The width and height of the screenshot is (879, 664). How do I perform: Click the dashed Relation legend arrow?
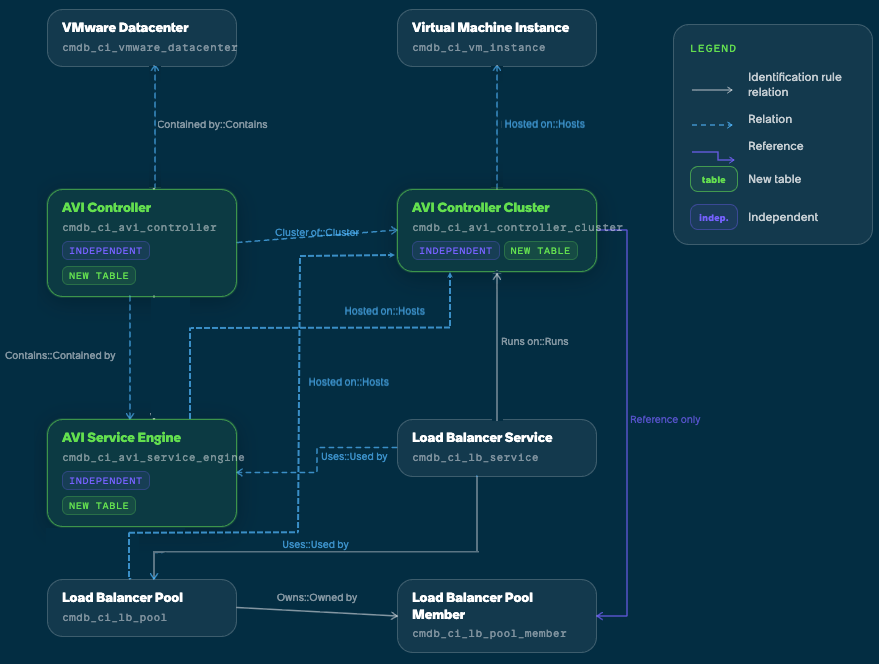(712, 124)
